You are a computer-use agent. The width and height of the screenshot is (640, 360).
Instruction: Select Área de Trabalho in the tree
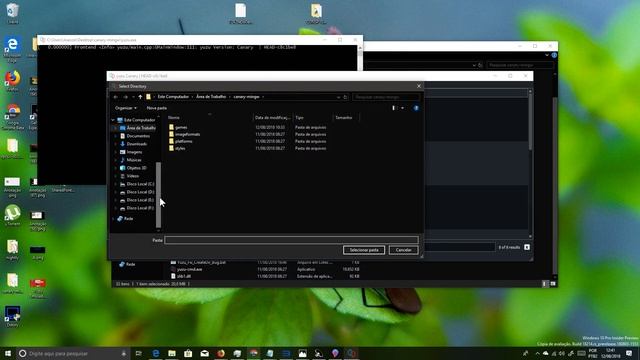click(140, 128)
